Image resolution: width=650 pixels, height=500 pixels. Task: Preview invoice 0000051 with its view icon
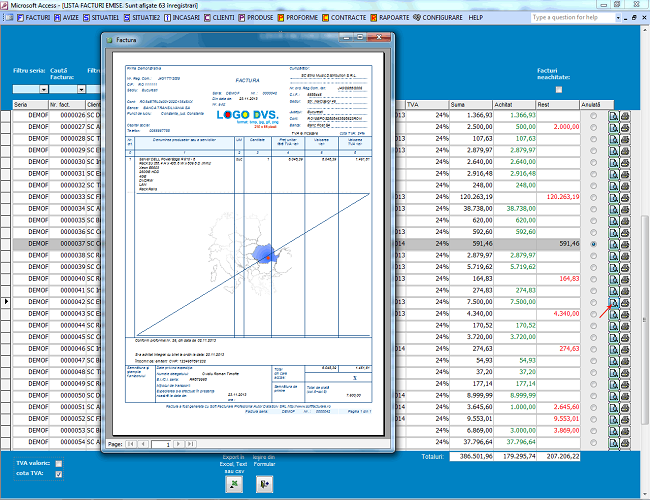click(614, 408)
